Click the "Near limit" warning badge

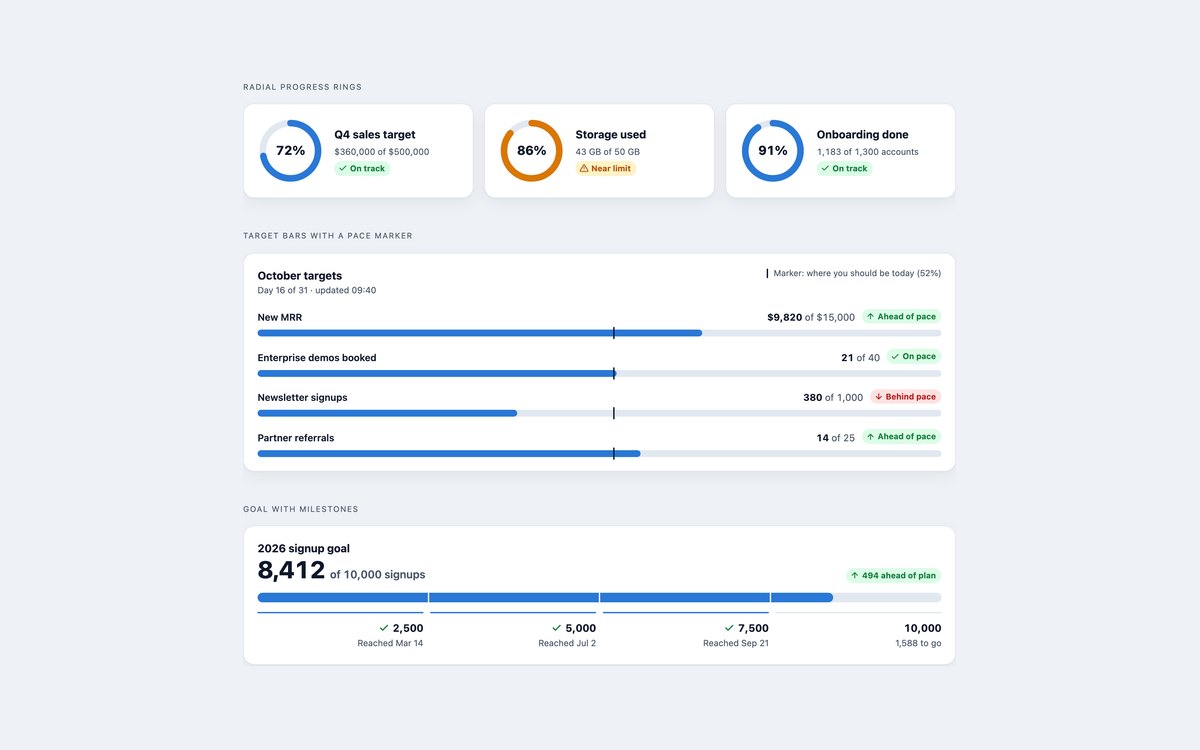606,169
